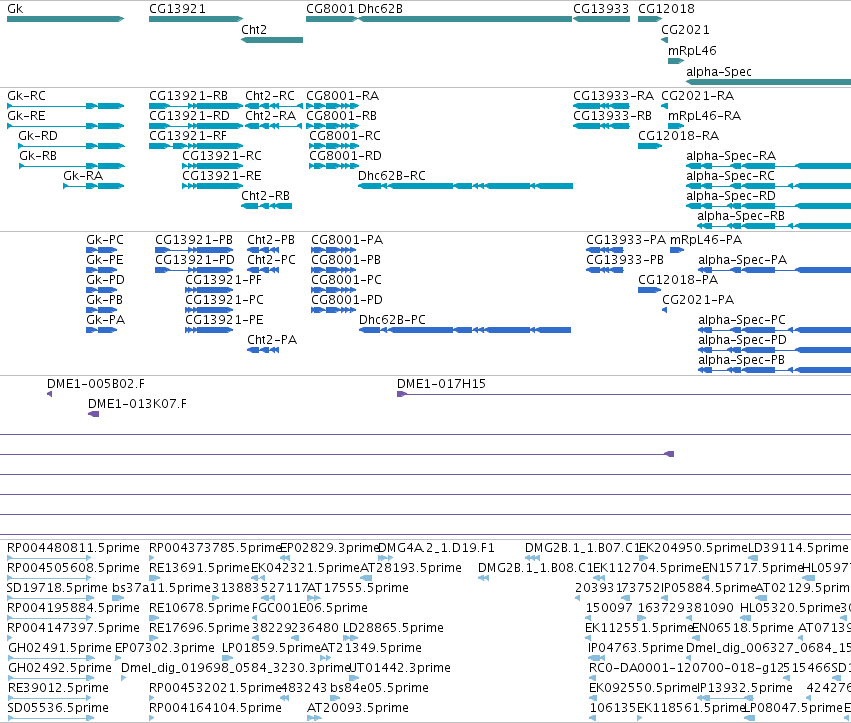The image size is (851, 723).
Task: Click EST SD19718.5prime
Action: 58,588
